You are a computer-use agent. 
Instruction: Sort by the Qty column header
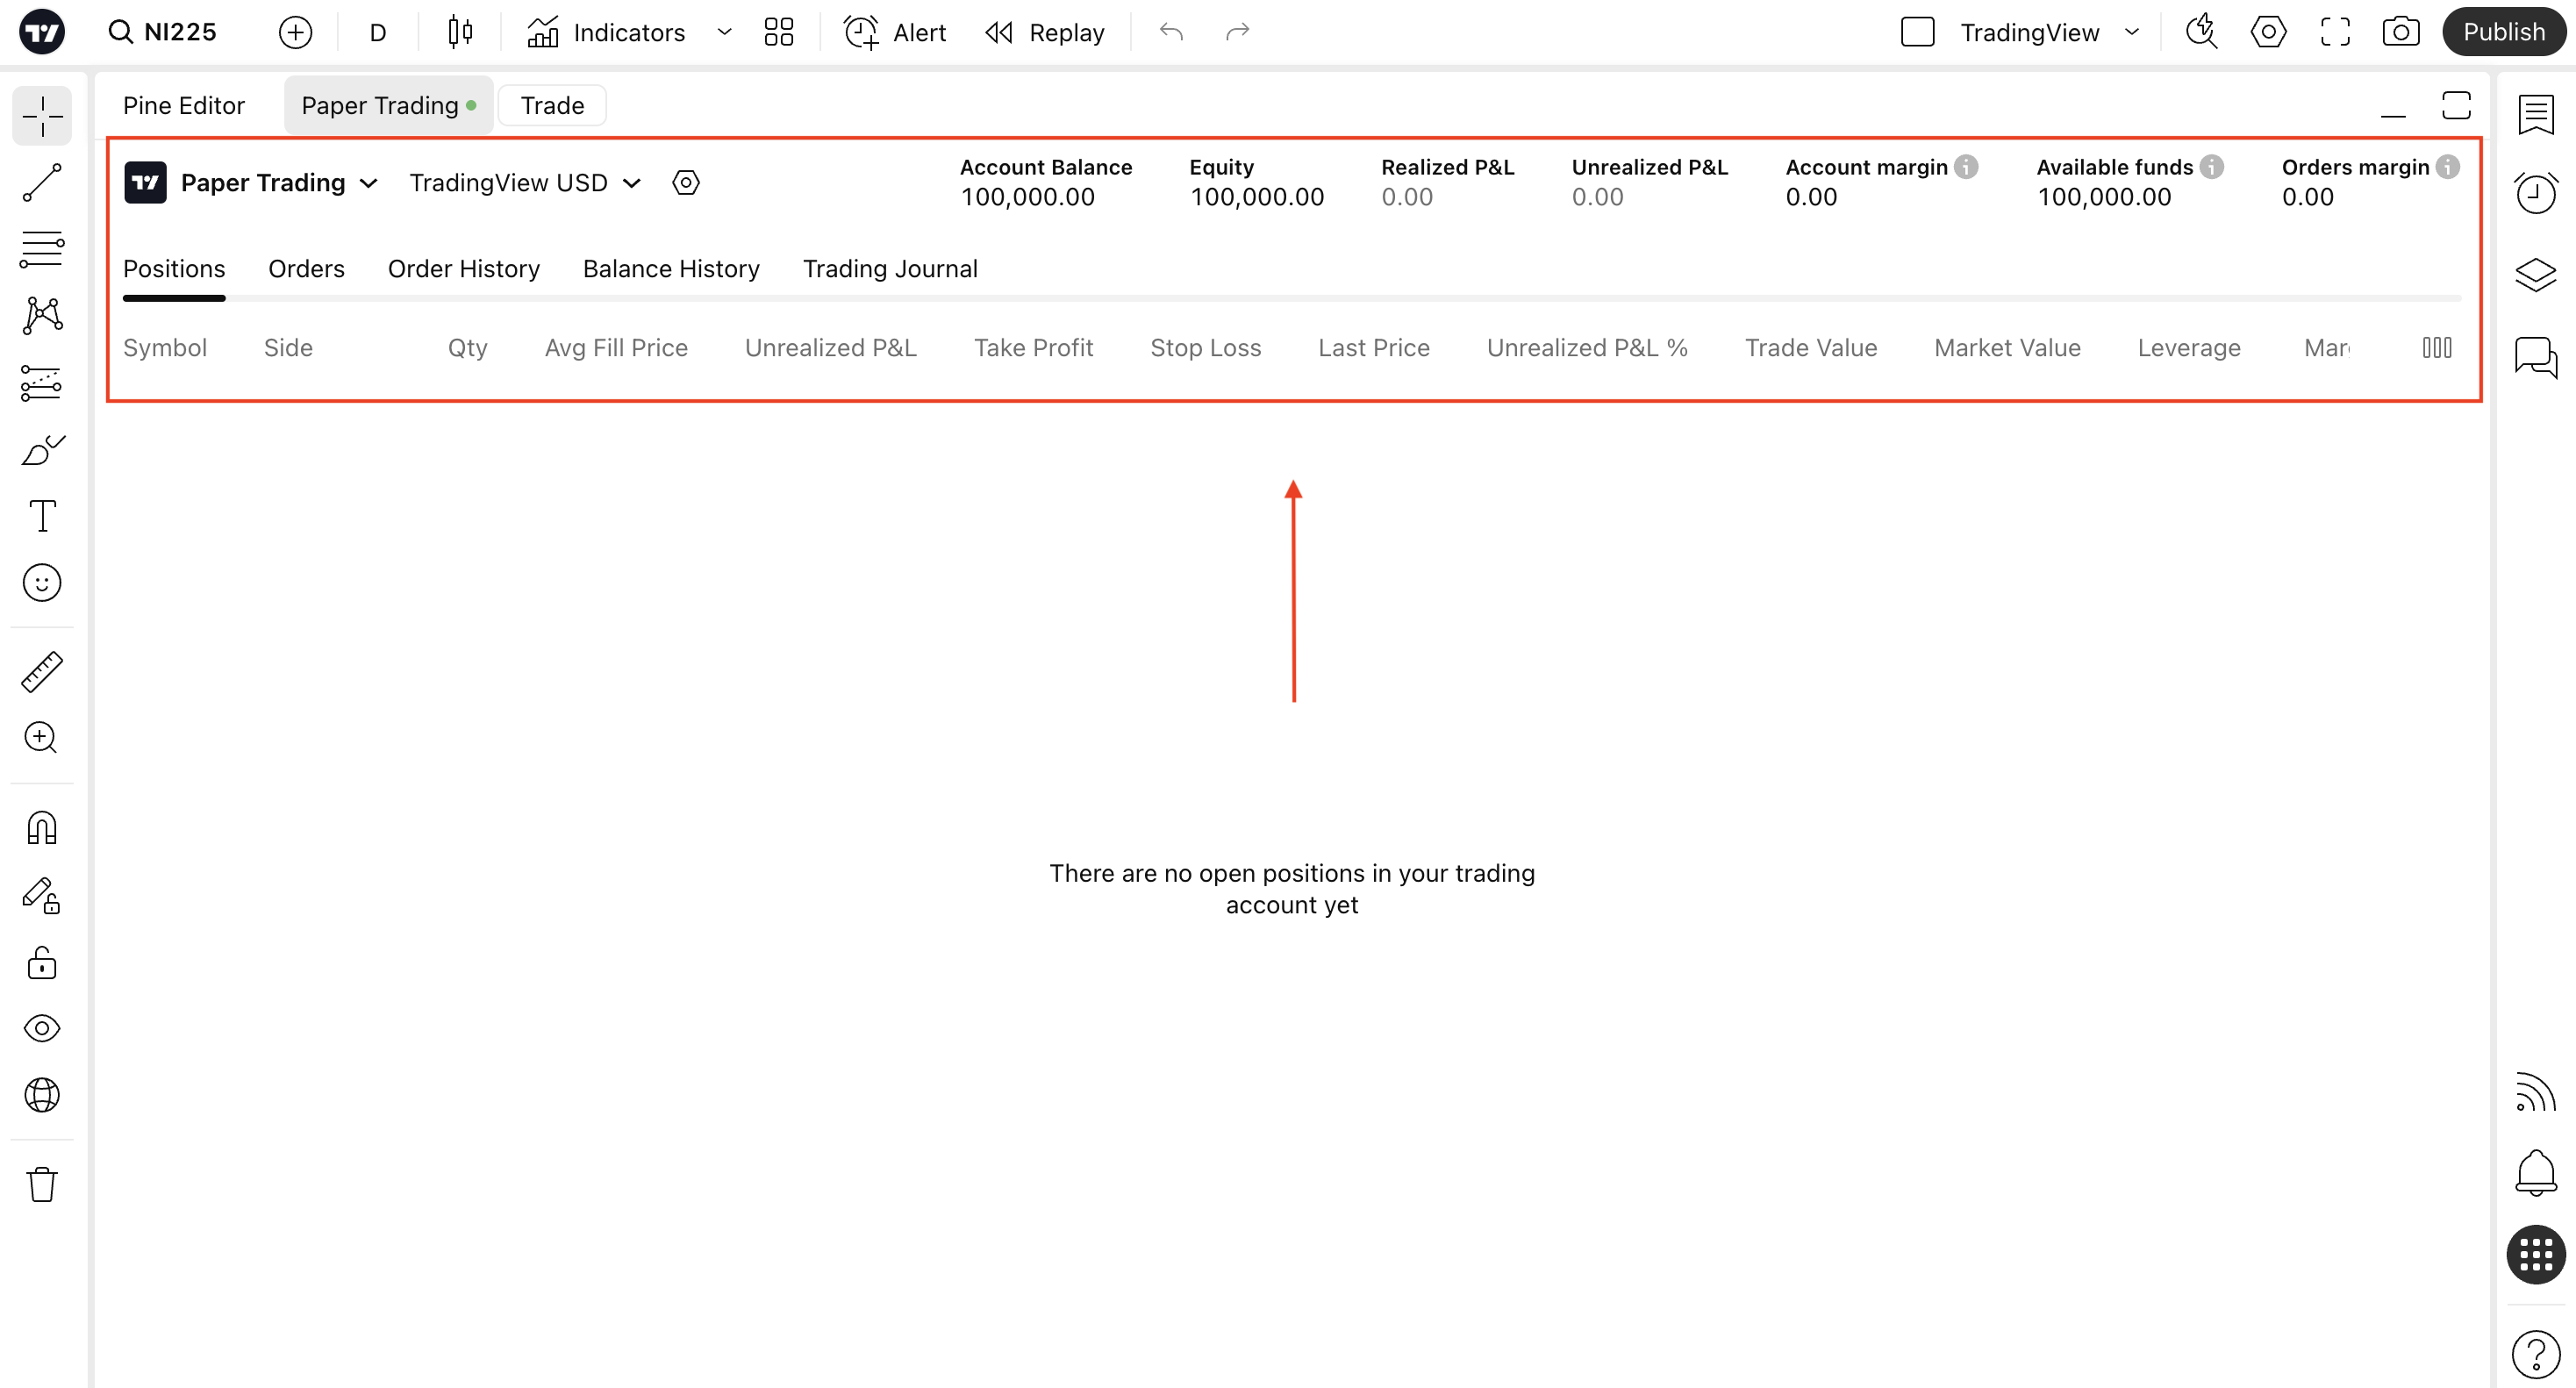[x=467, y=347]
